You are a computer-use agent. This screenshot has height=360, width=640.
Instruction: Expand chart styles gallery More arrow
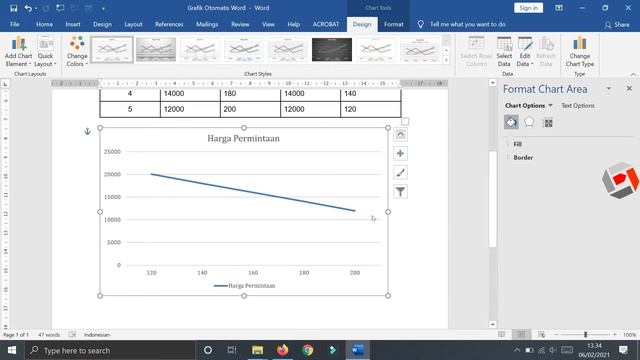coord(446,60)
